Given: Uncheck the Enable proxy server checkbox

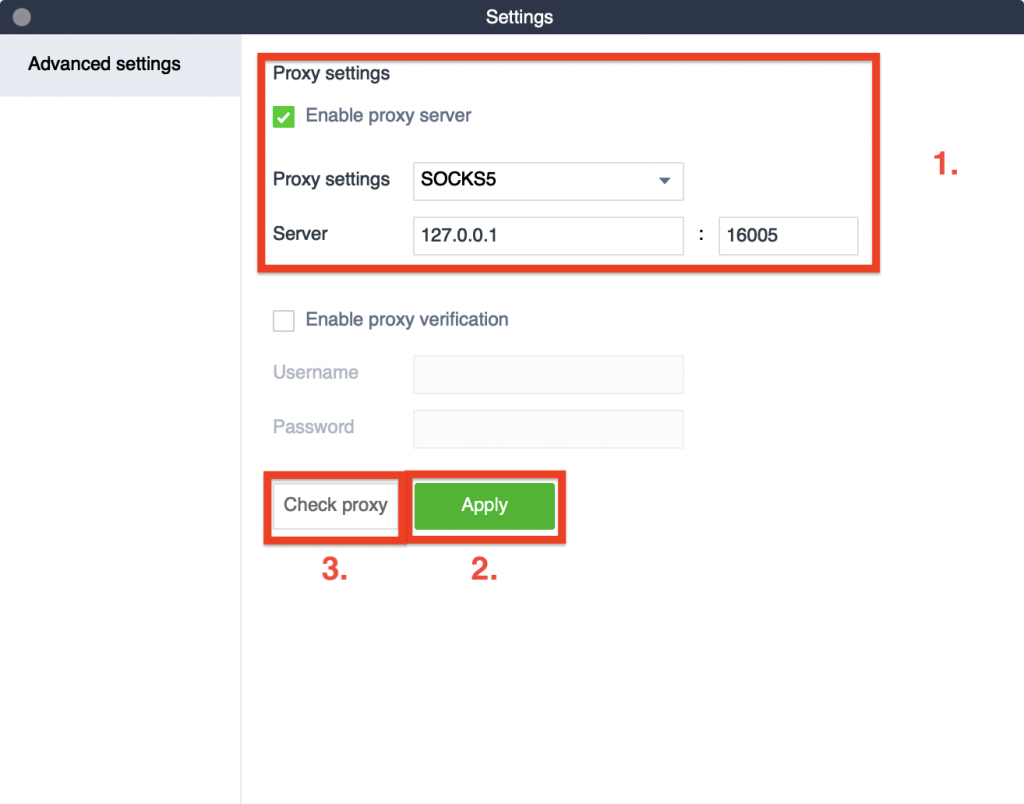Looking at the screenshot, I should pyautogui.click(x=284, y=116).
